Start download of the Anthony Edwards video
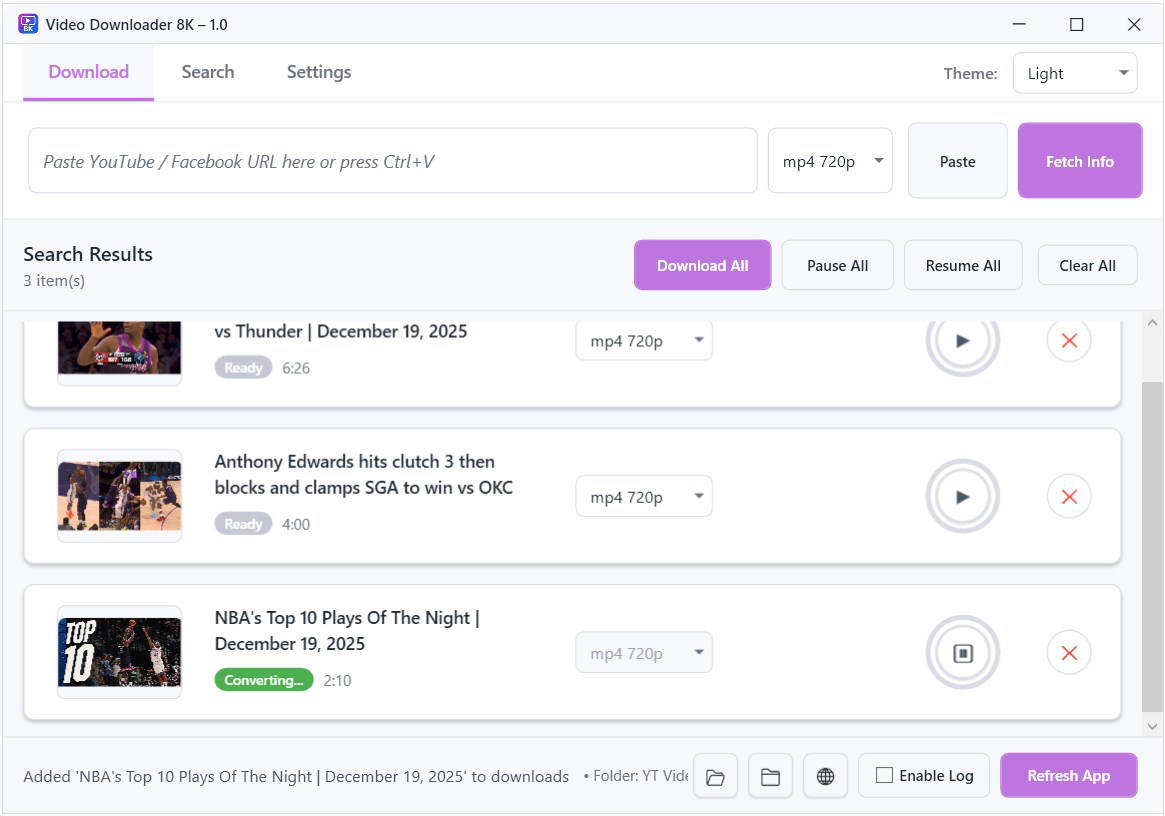 click(962, 496)
